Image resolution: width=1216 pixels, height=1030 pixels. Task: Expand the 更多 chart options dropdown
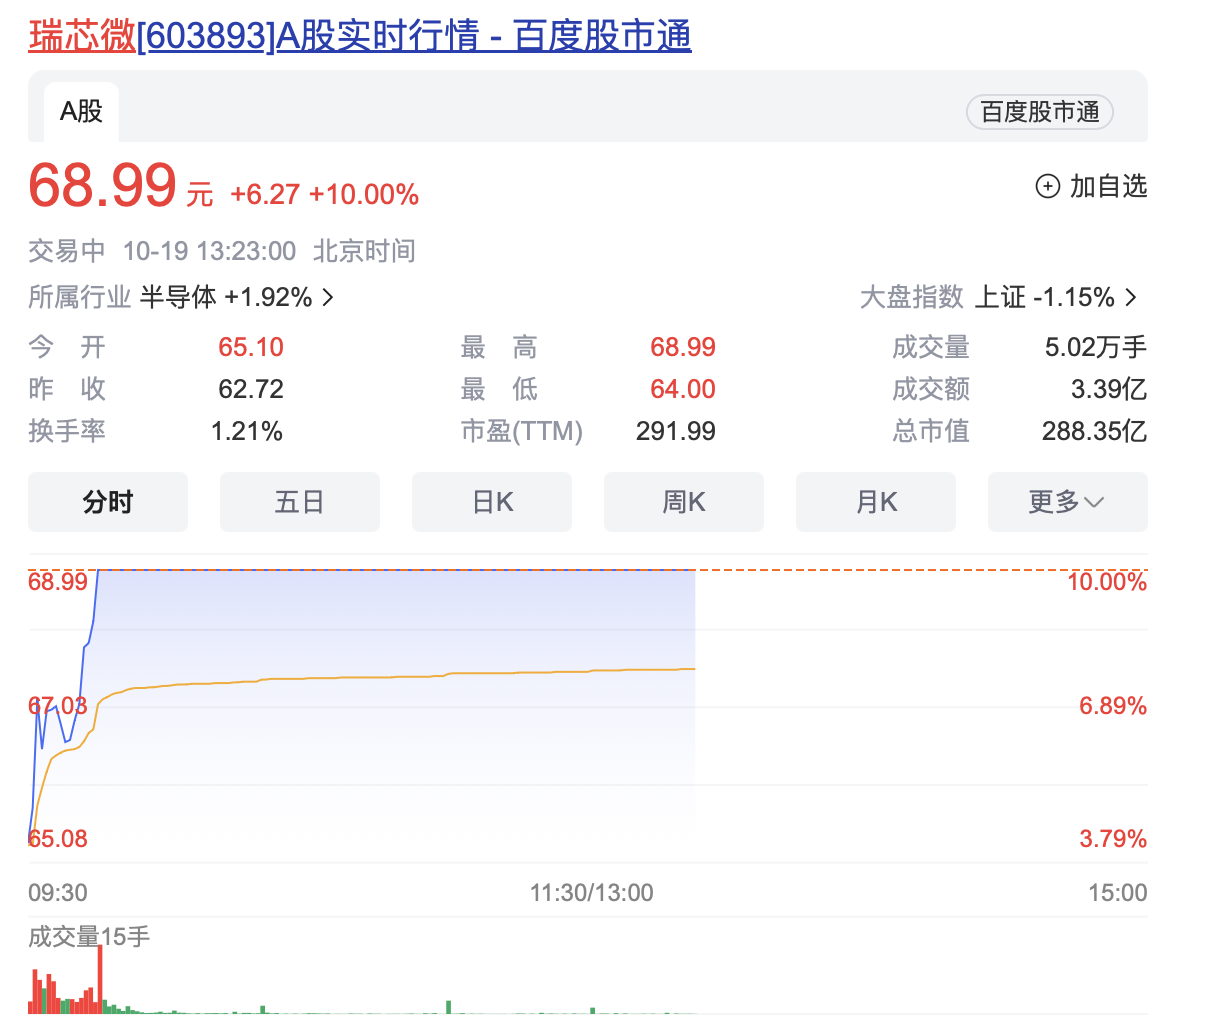point(1067,502)
